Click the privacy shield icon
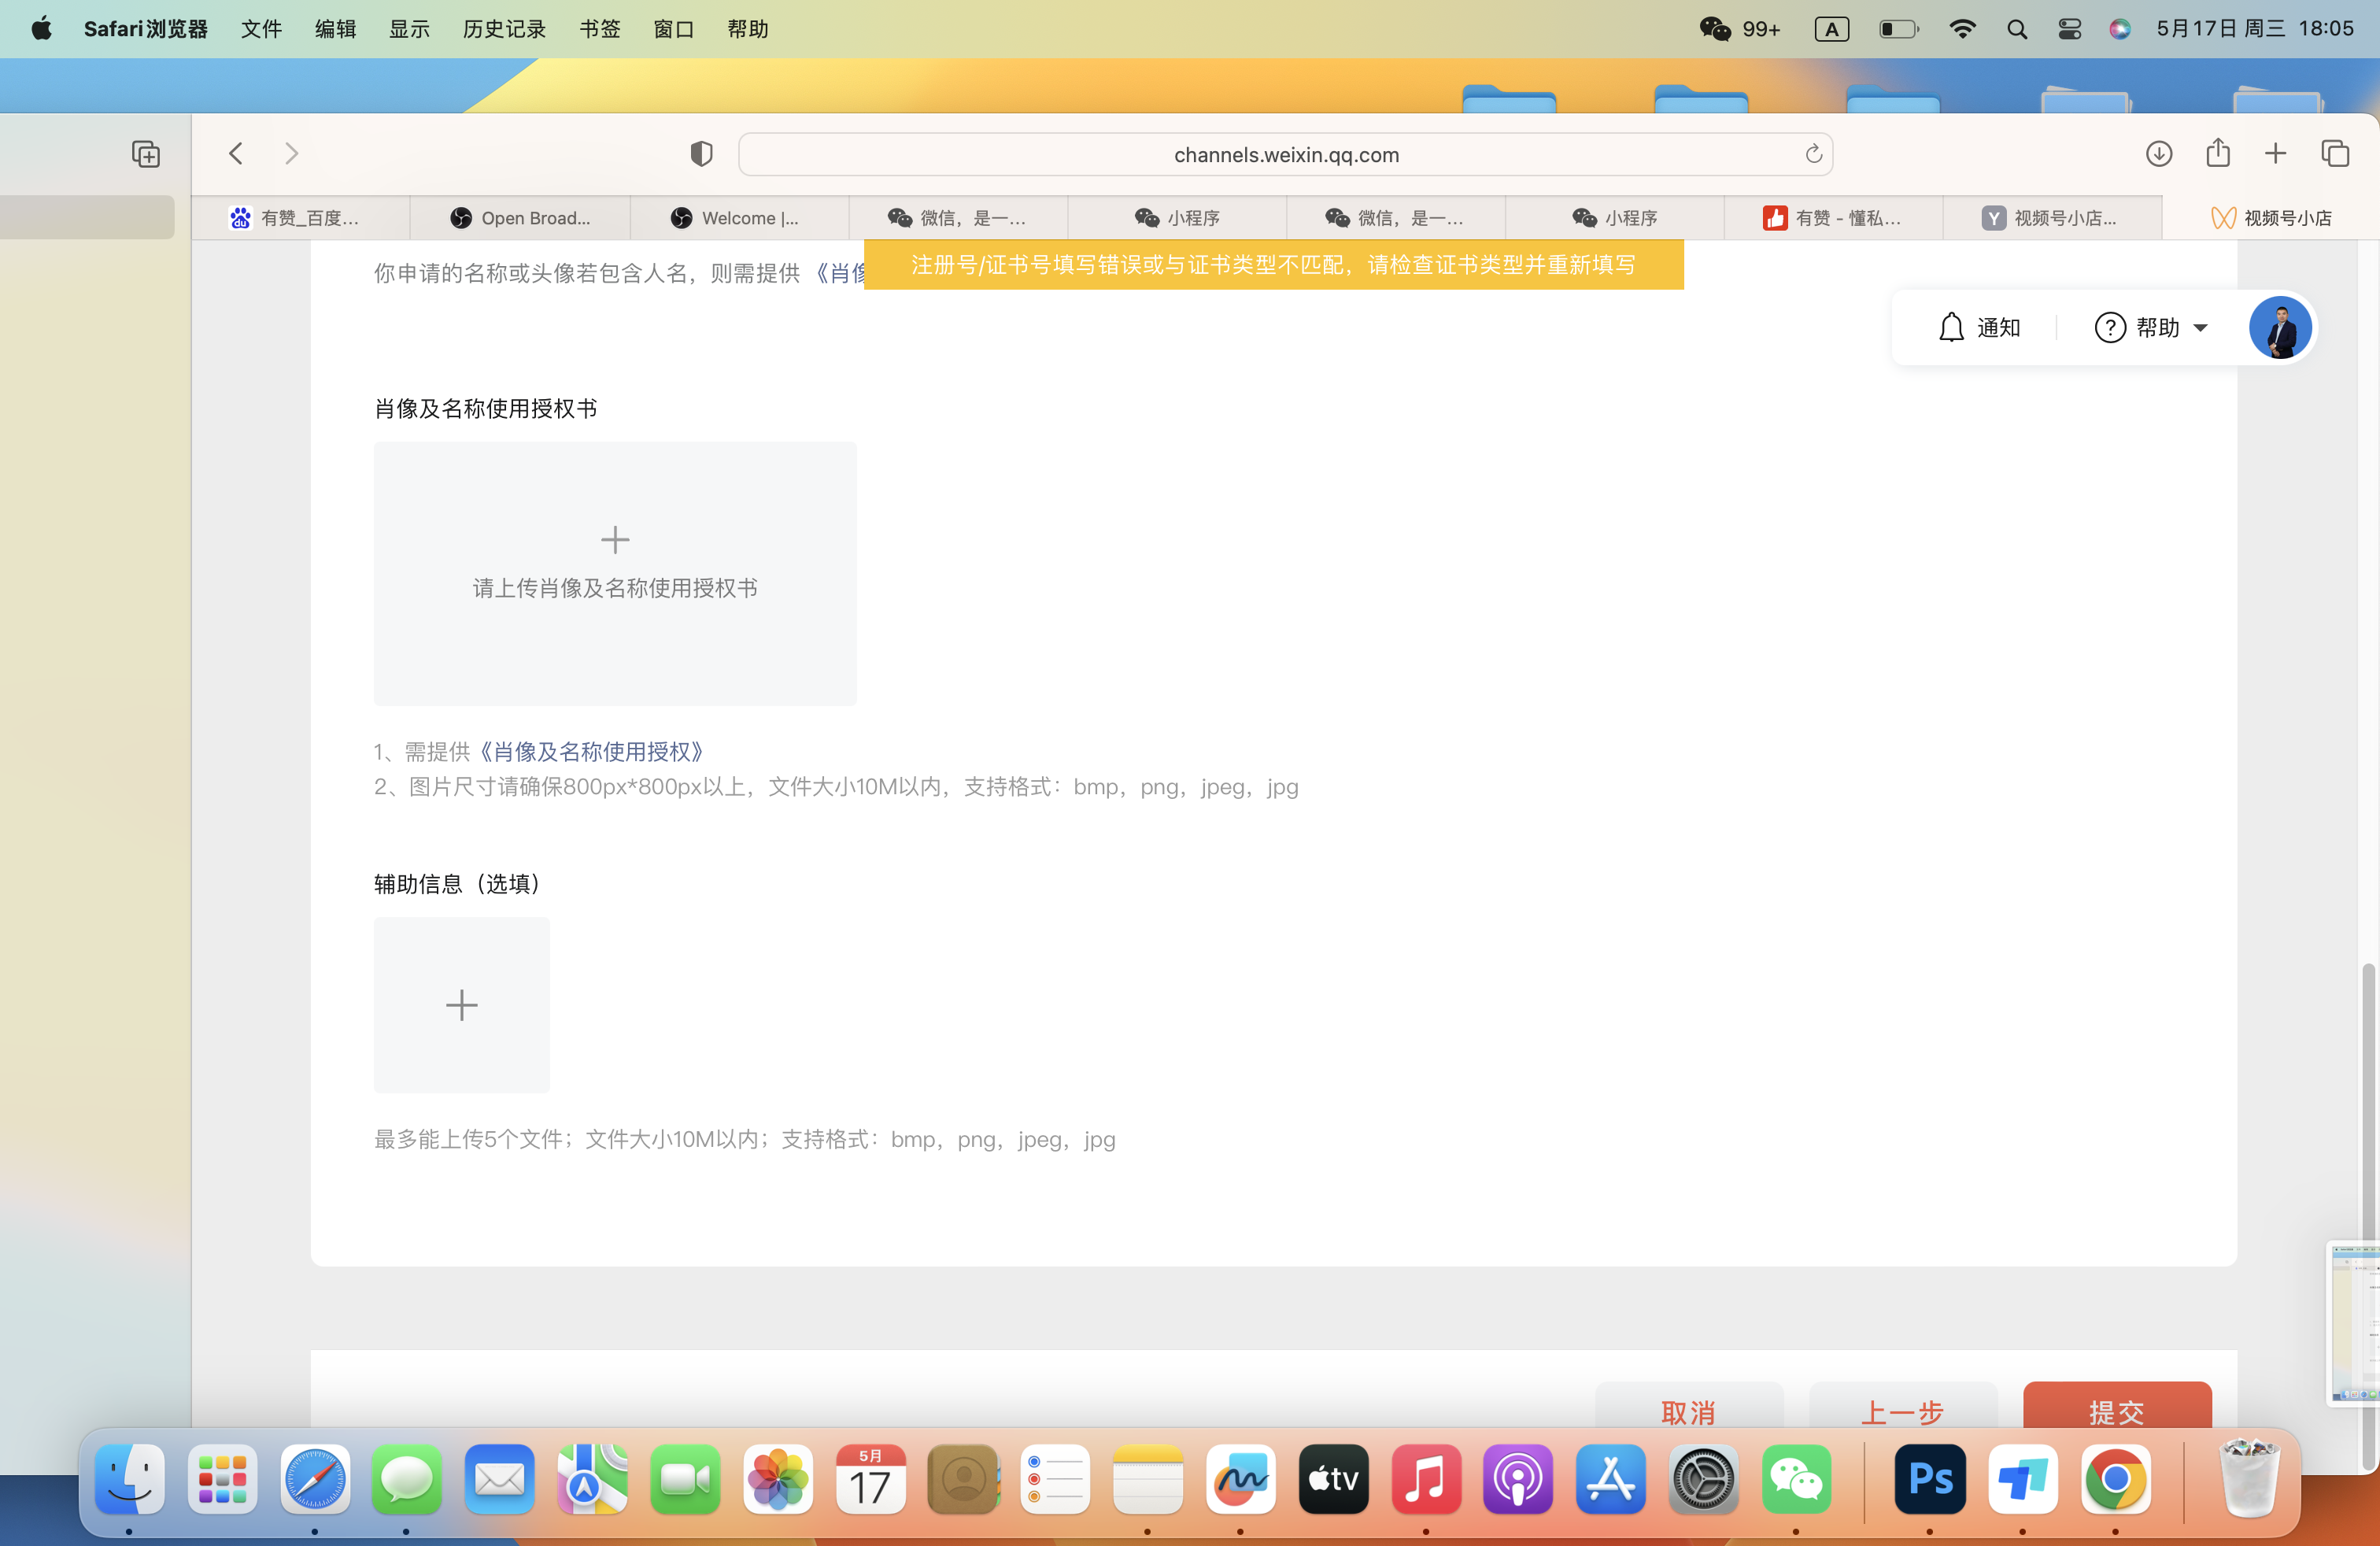The width and height of the screenshot is (2380, 1546). (x=701, y=154)
